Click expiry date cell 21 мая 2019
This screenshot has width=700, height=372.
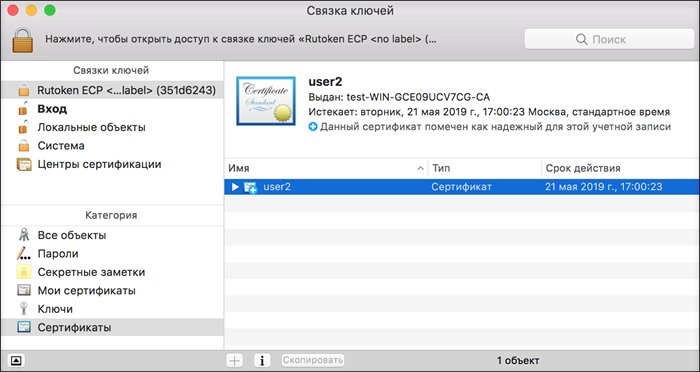pos(604,187)
